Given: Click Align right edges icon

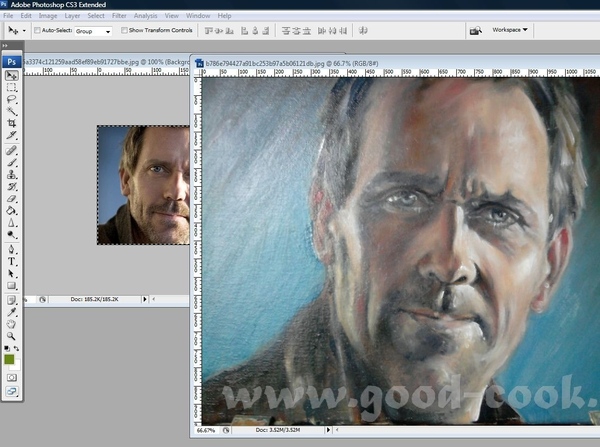Looking at the screenshot, I should [x=266, y=31].
